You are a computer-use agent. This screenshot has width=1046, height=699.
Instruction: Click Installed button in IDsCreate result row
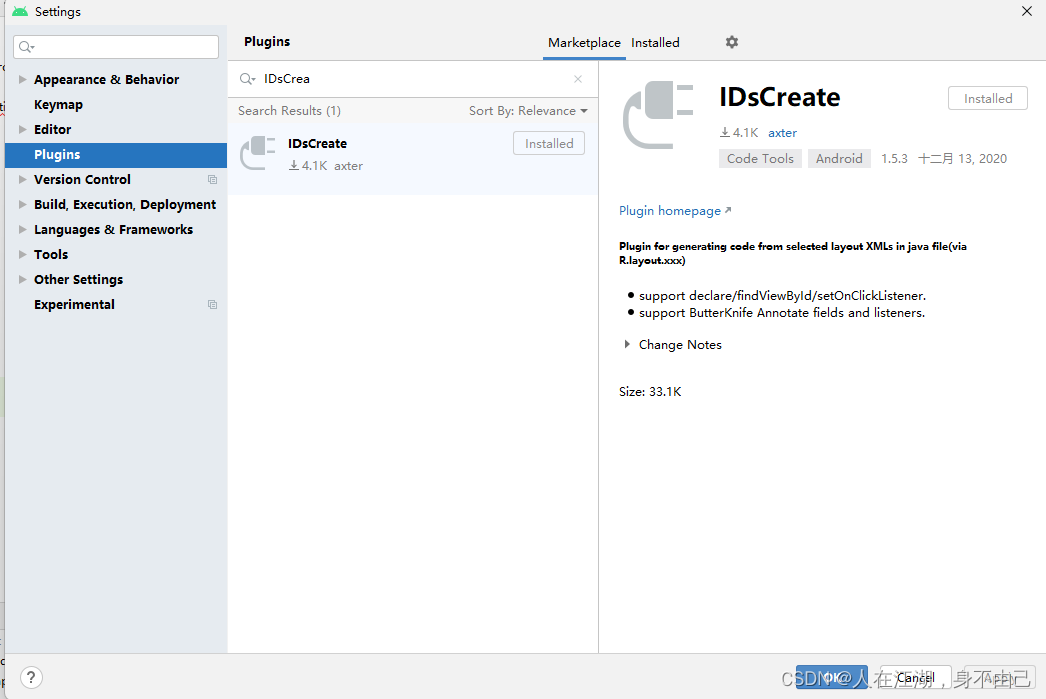pyautogui.click(x=549, y=143)
